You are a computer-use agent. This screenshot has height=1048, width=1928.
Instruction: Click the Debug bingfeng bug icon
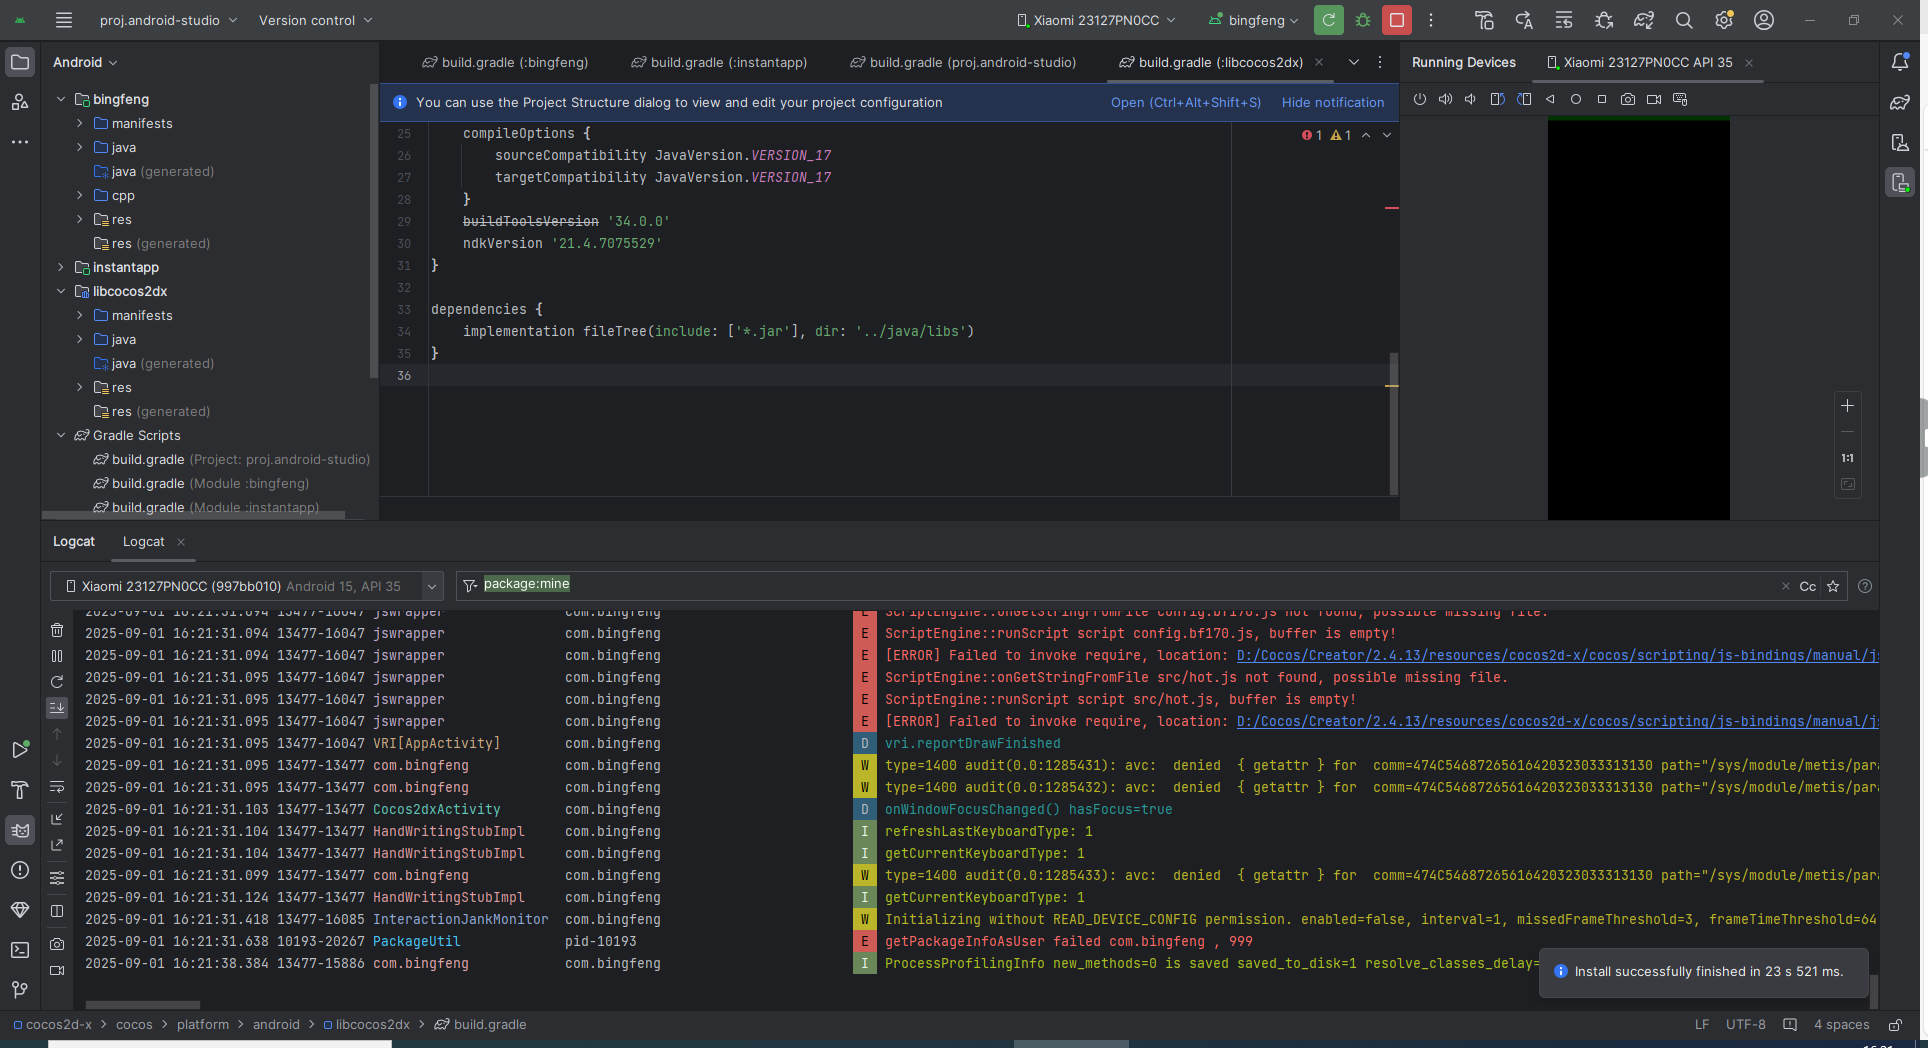coord(1362,20)
